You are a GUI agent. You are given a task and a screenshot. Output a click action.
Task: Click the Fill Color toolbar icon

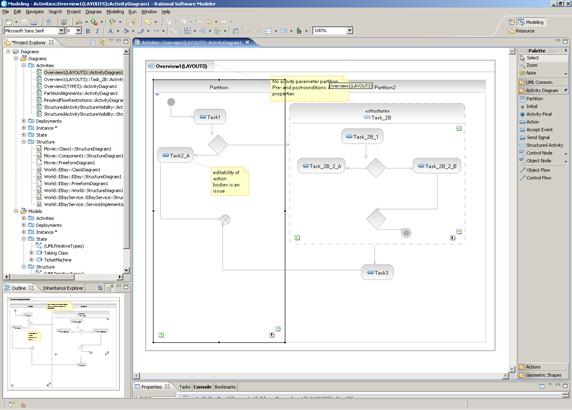point(126,31)
